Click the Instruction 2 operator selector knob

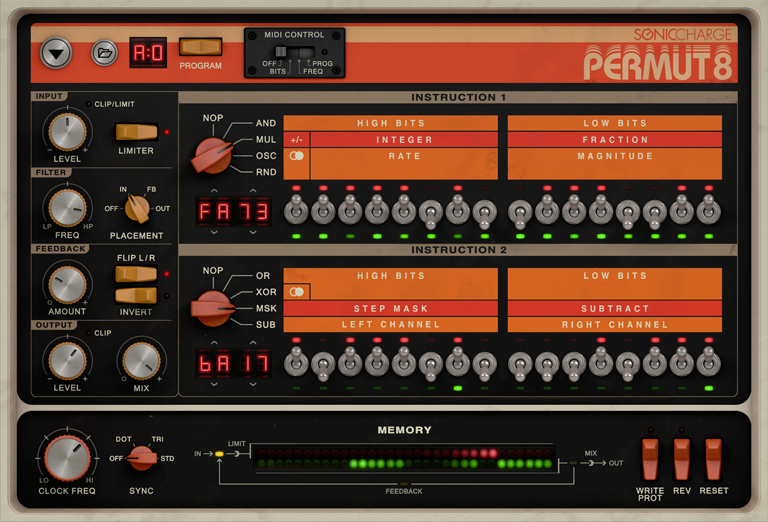pos(211,306)
